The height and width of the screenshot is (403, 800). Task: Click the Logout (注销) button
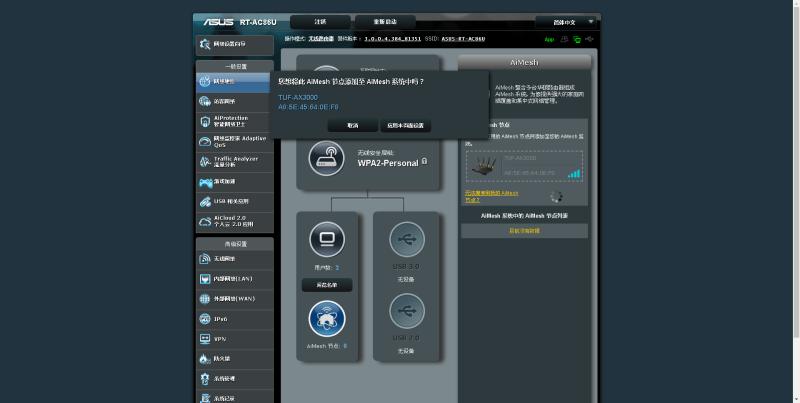320,22
